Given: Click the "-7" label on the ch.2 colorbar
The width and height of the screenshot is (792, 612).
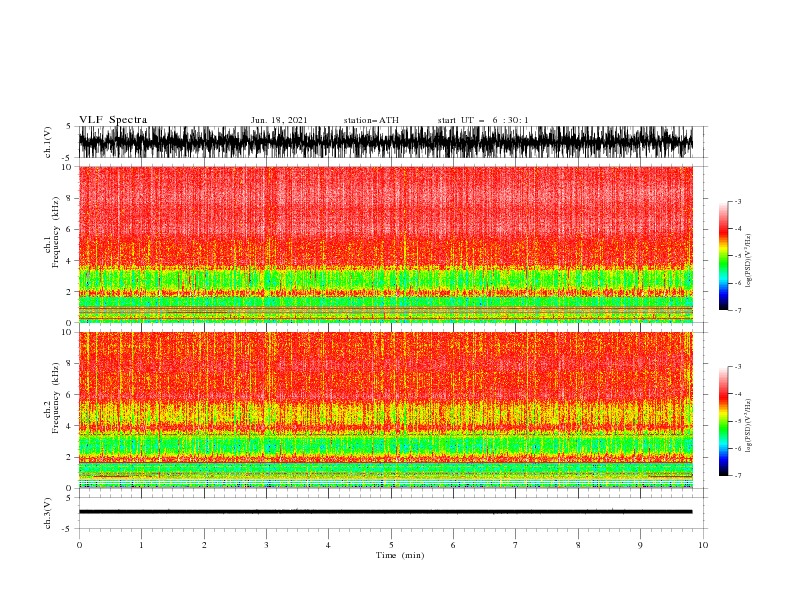Looking at the screenshot, I should (x=738, y=476).
